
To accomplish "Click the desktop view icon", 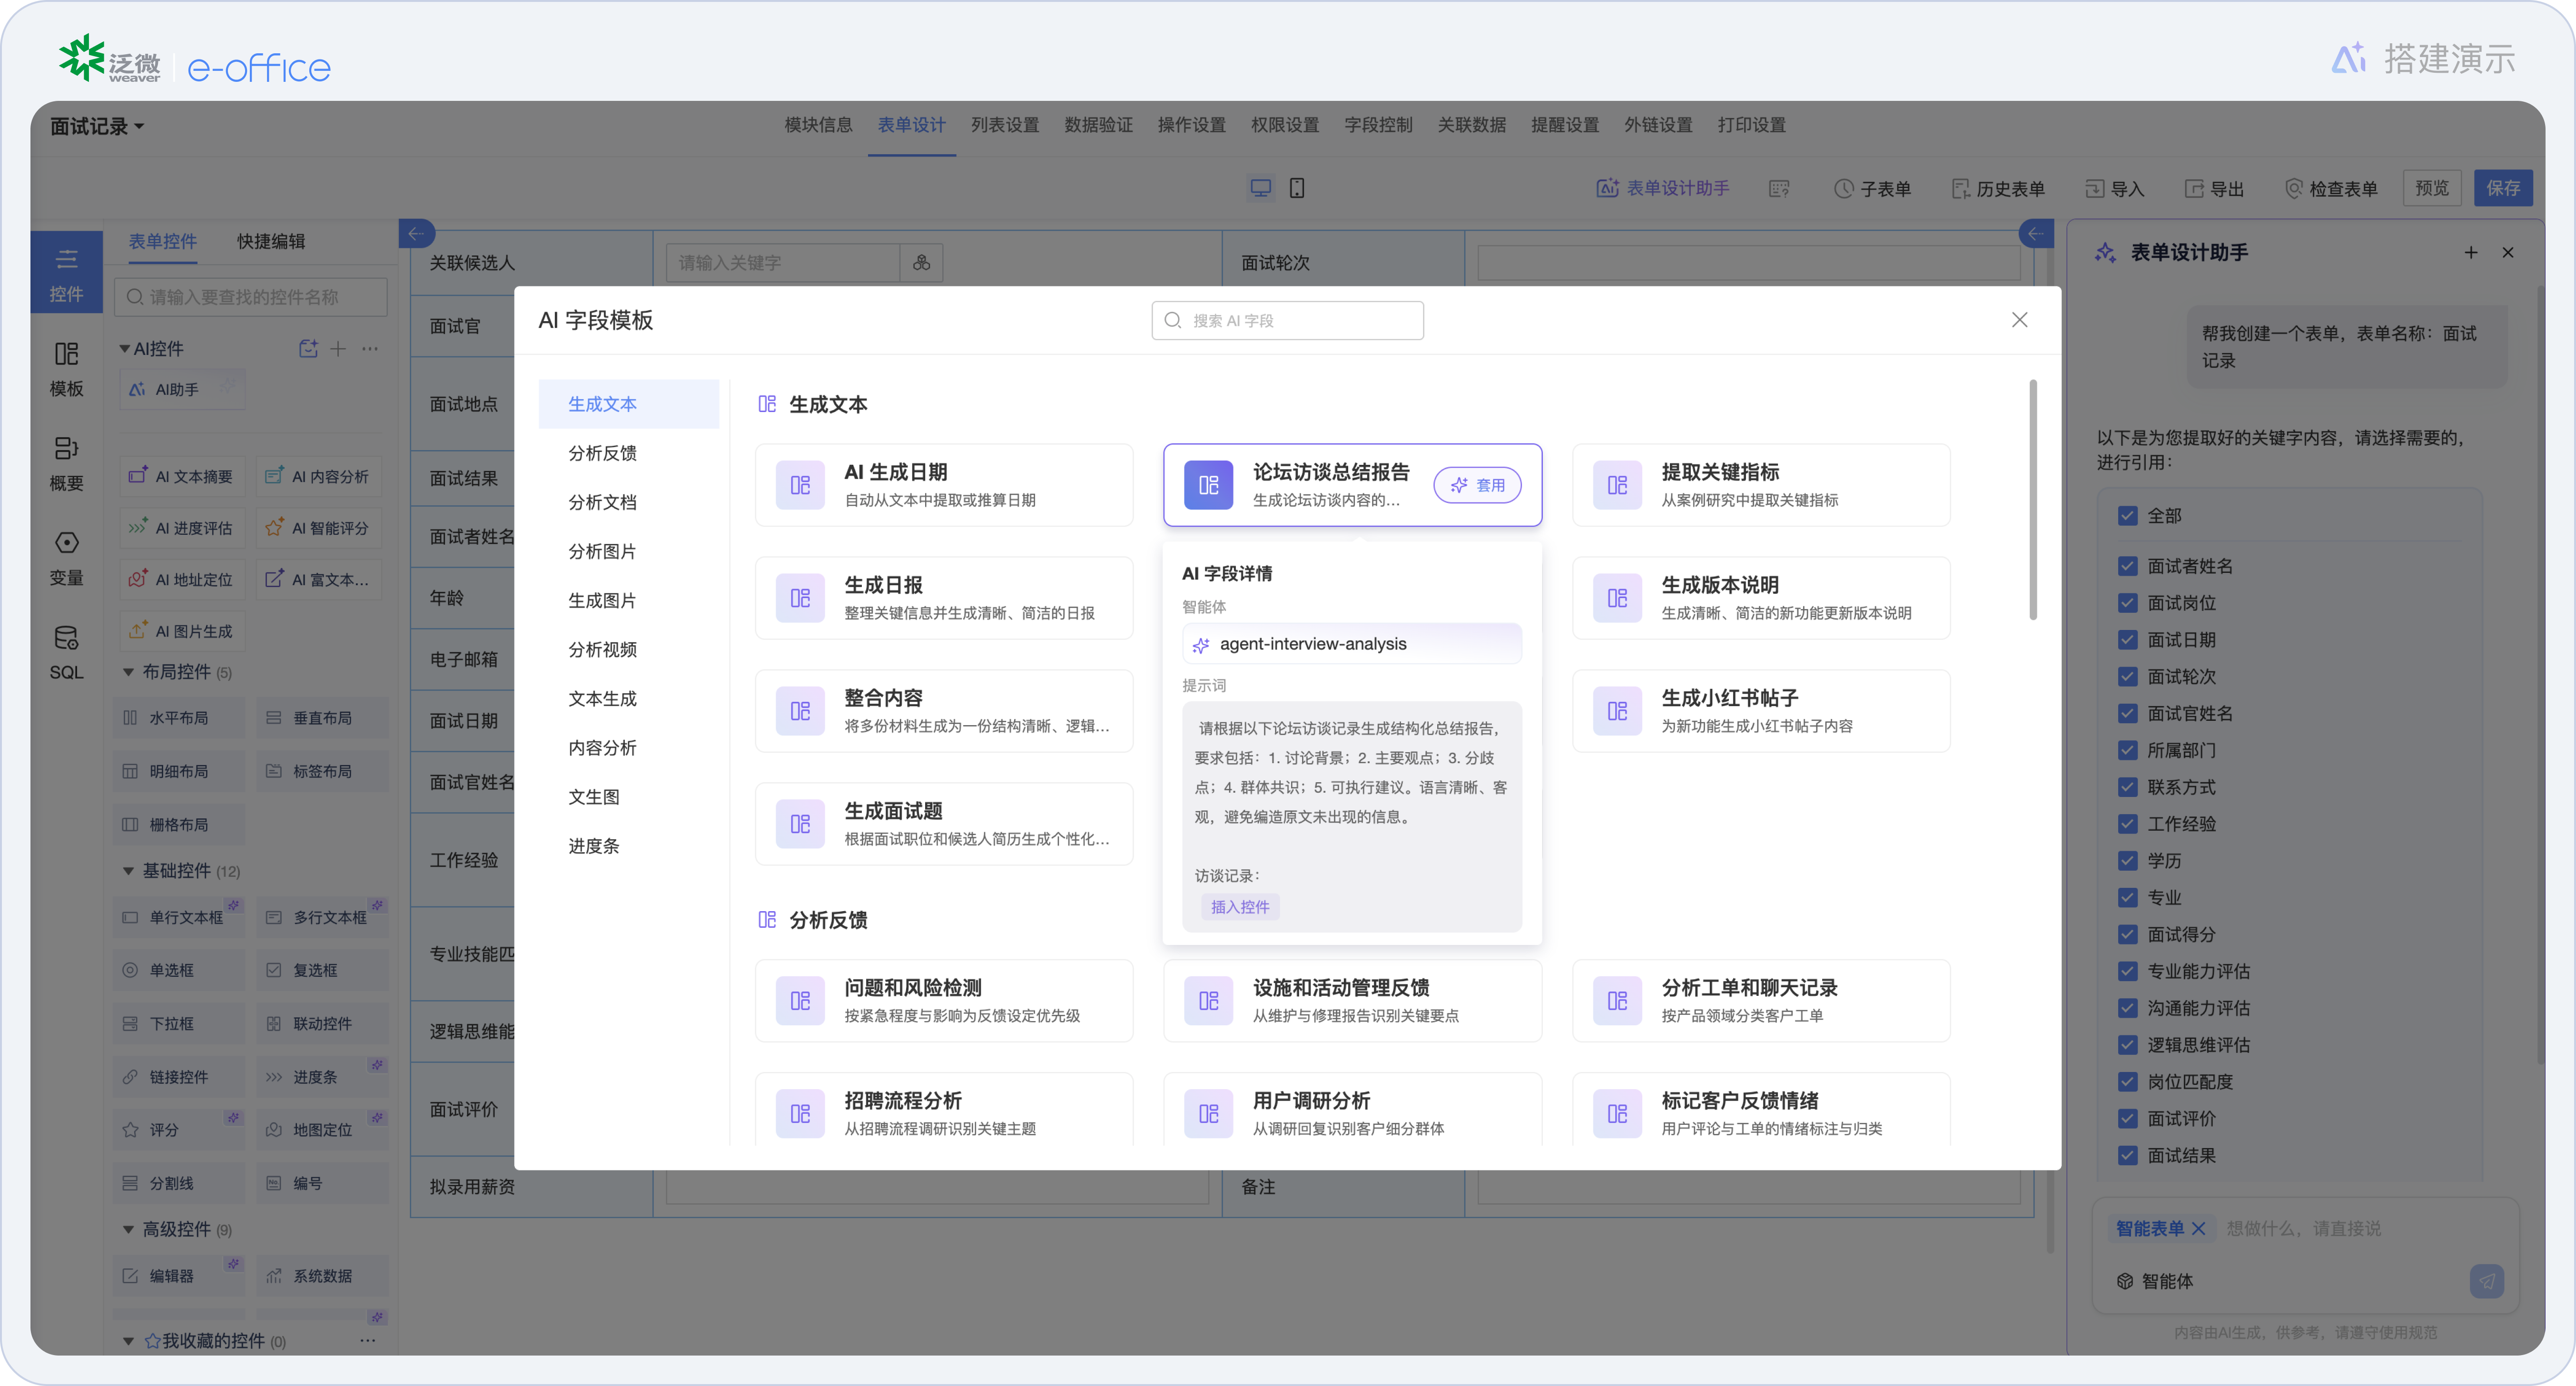I will (x=1261, y=188).
